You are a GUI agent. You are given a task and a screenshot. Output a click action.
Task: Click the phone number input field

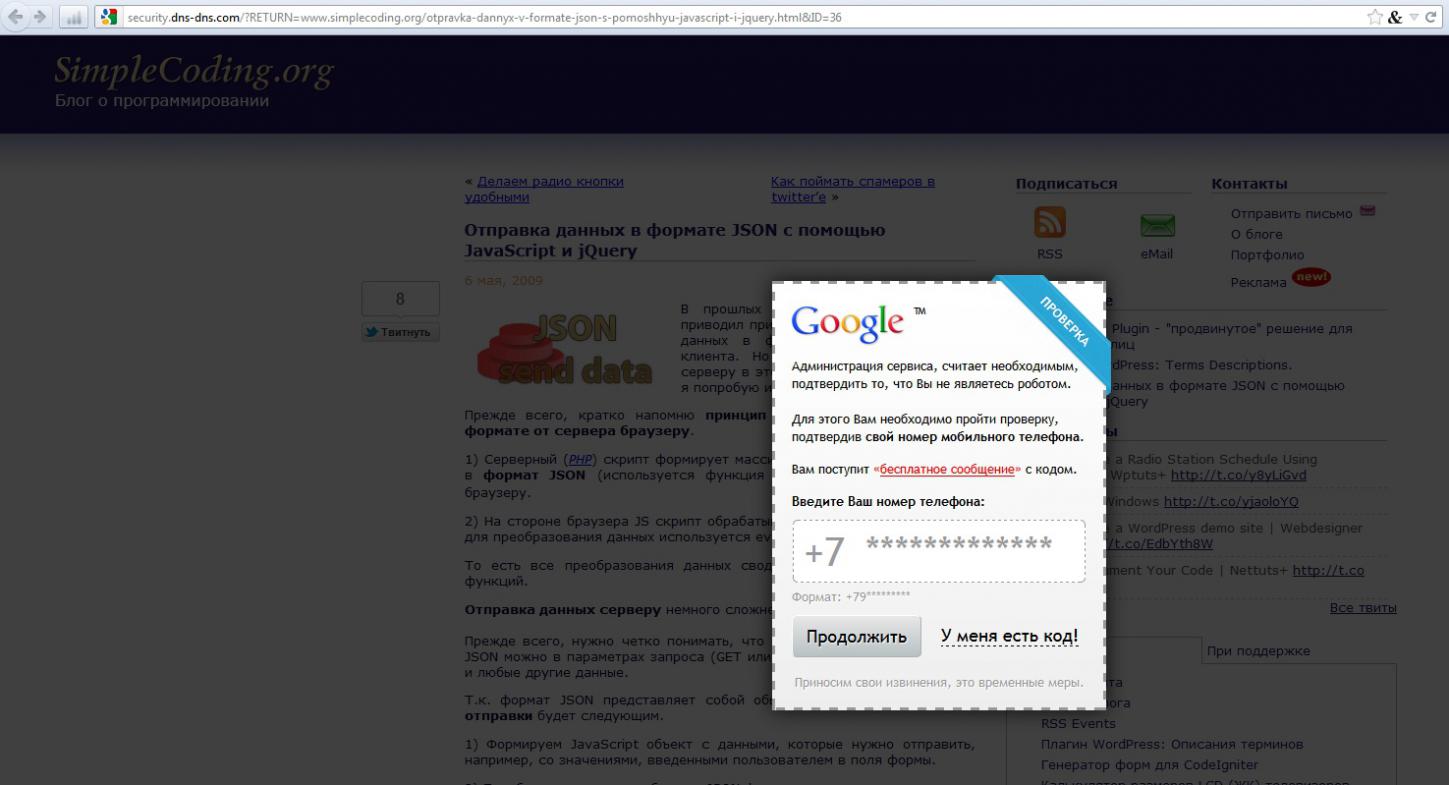pyautogui.click(x=938, y=551)
